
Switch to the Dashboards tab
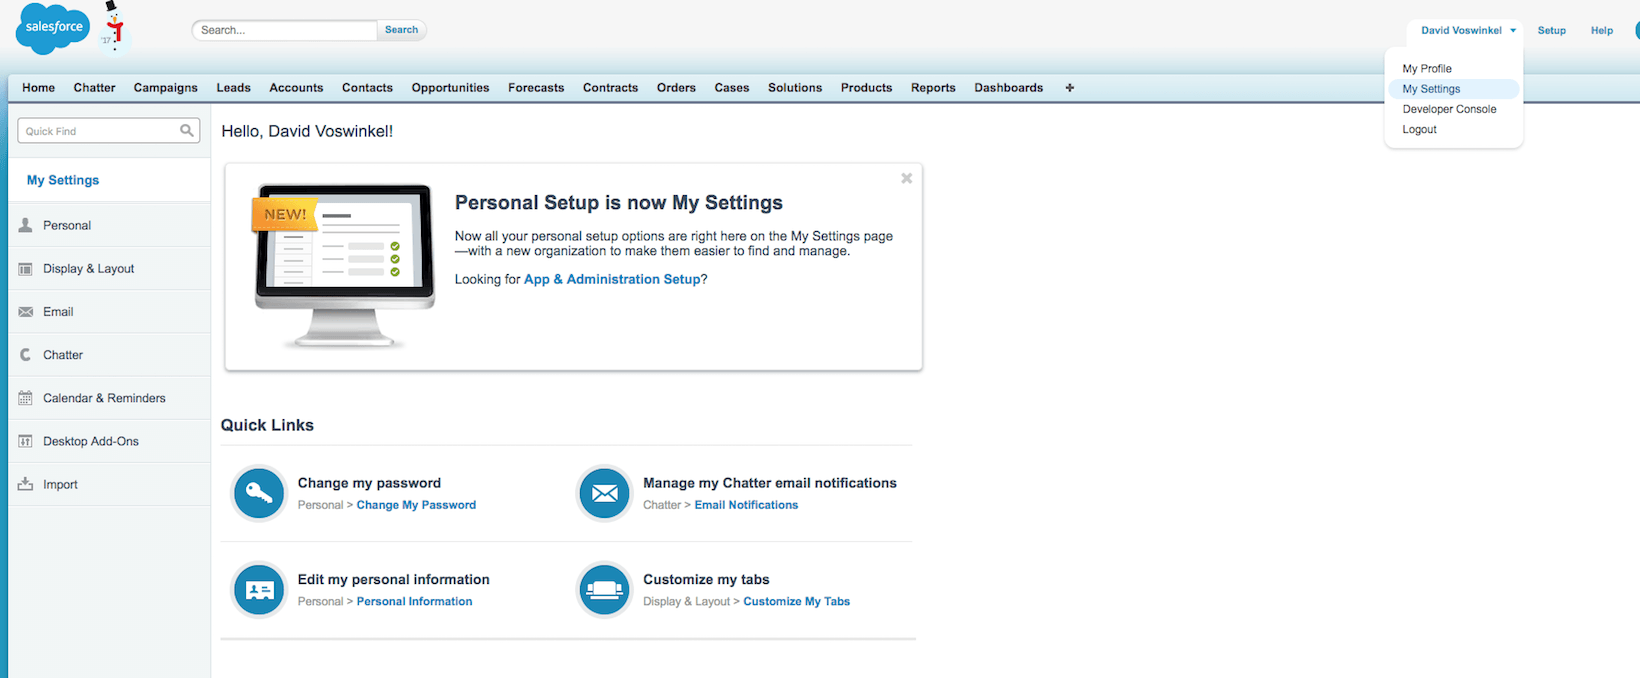1008,88
